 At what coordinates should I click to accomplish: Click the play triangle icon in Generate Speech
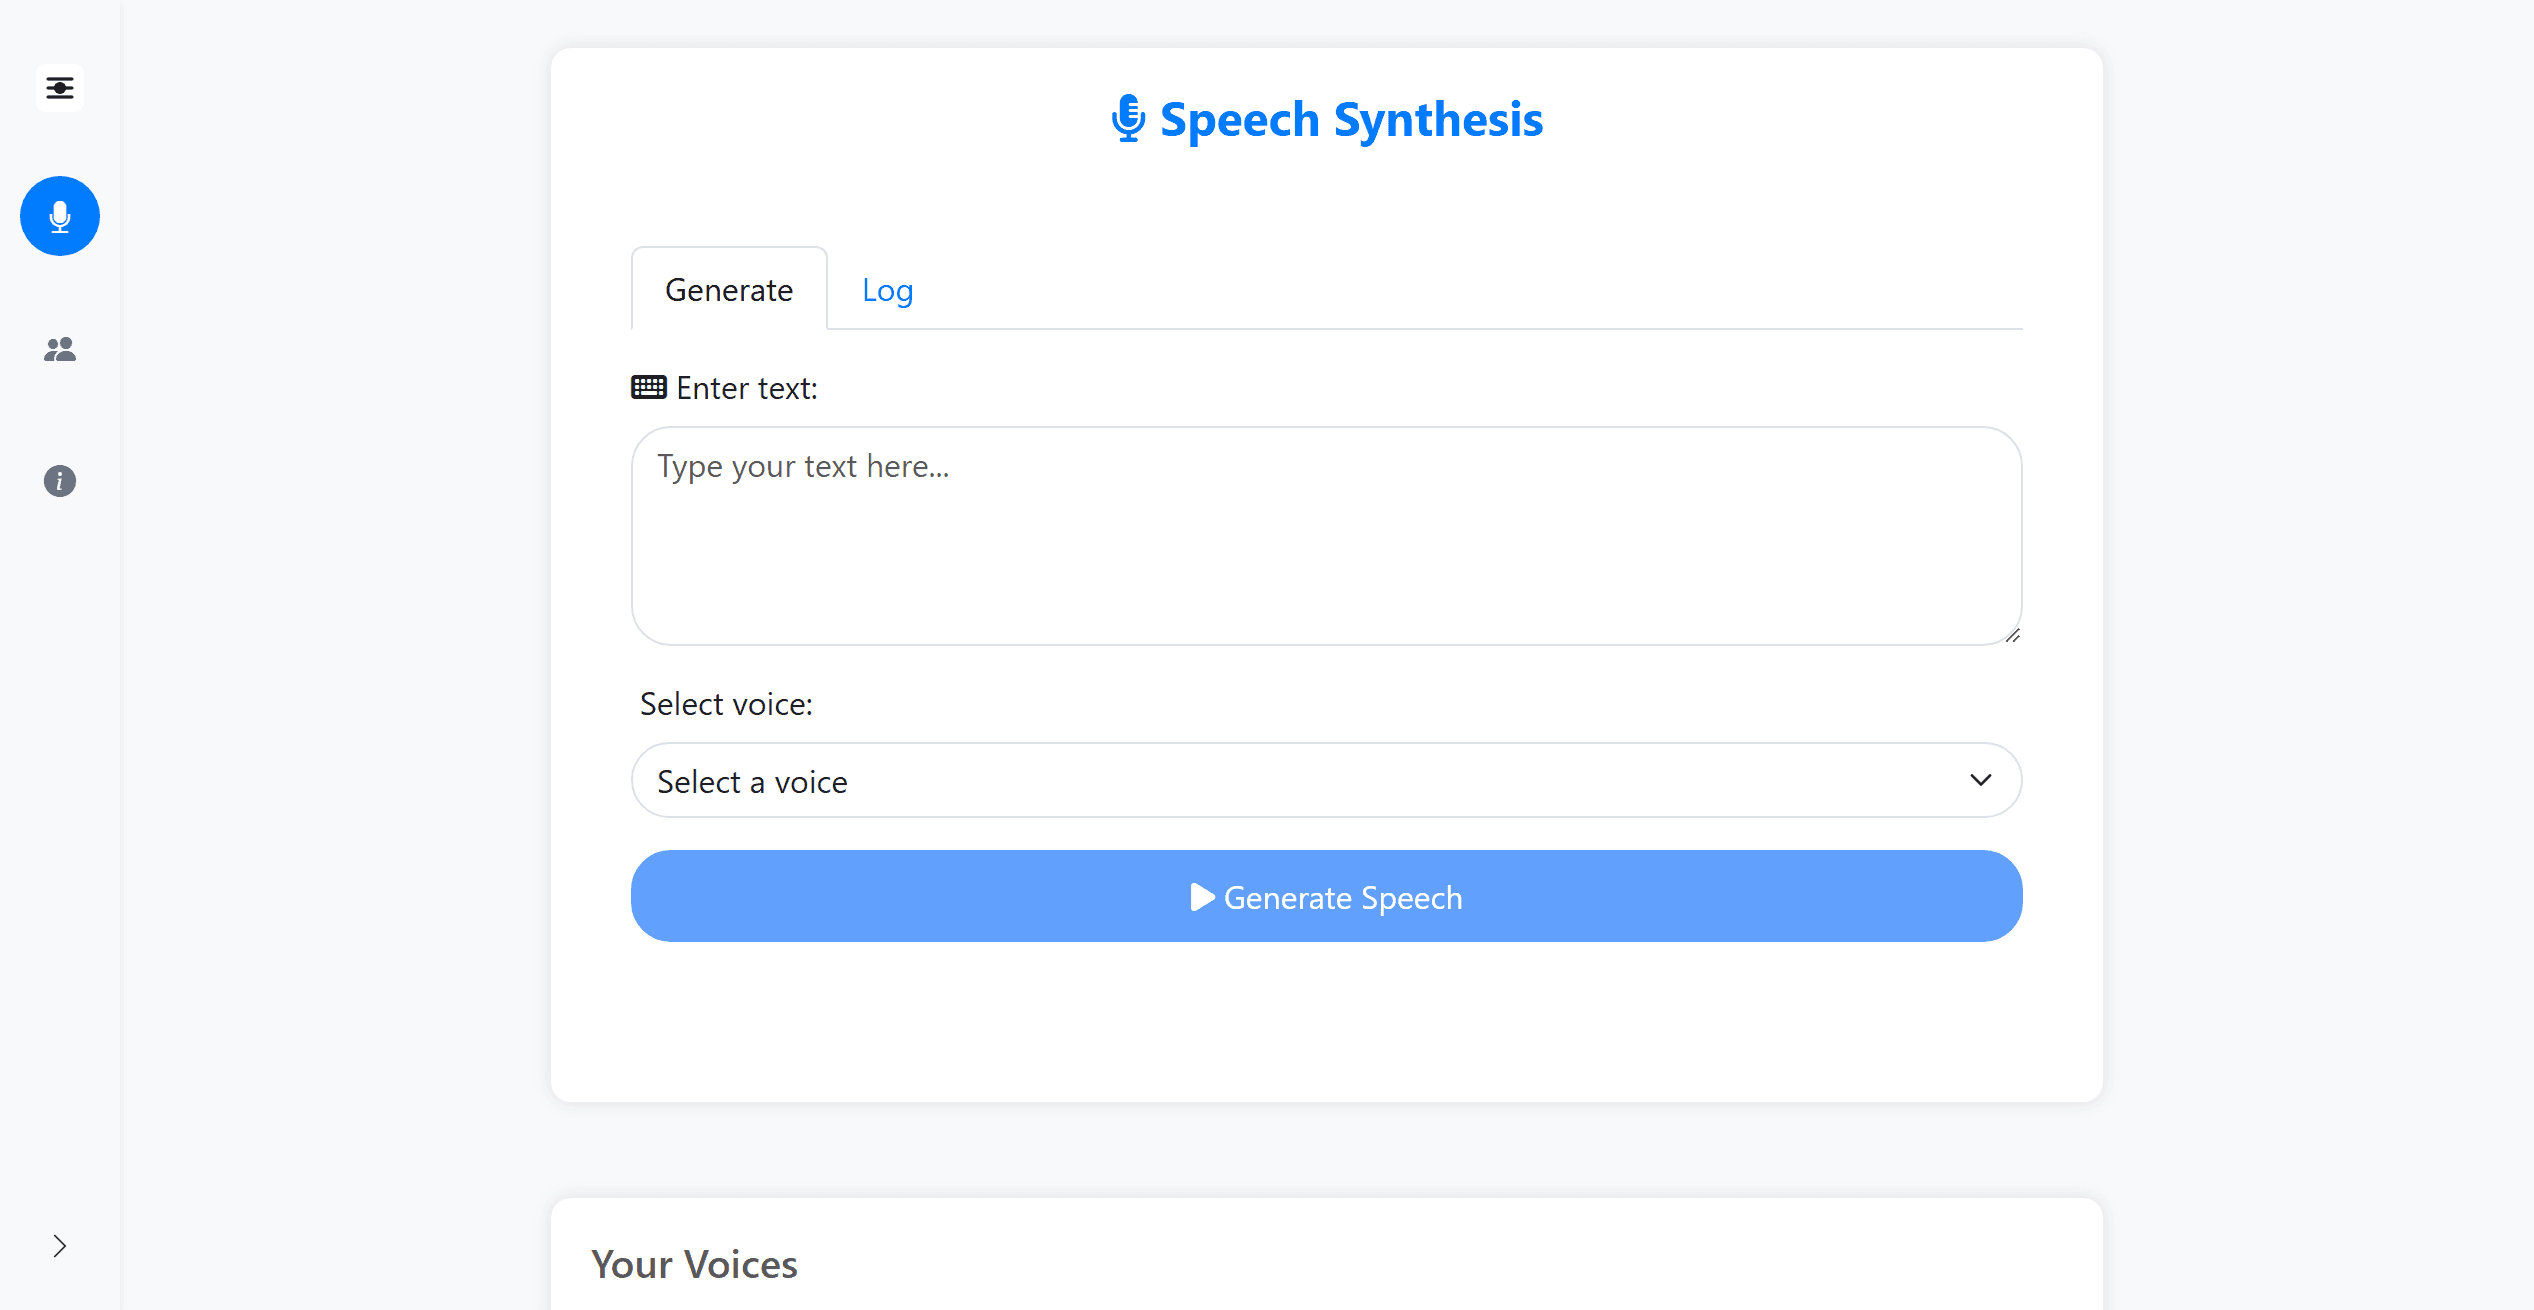point(1202,897)
